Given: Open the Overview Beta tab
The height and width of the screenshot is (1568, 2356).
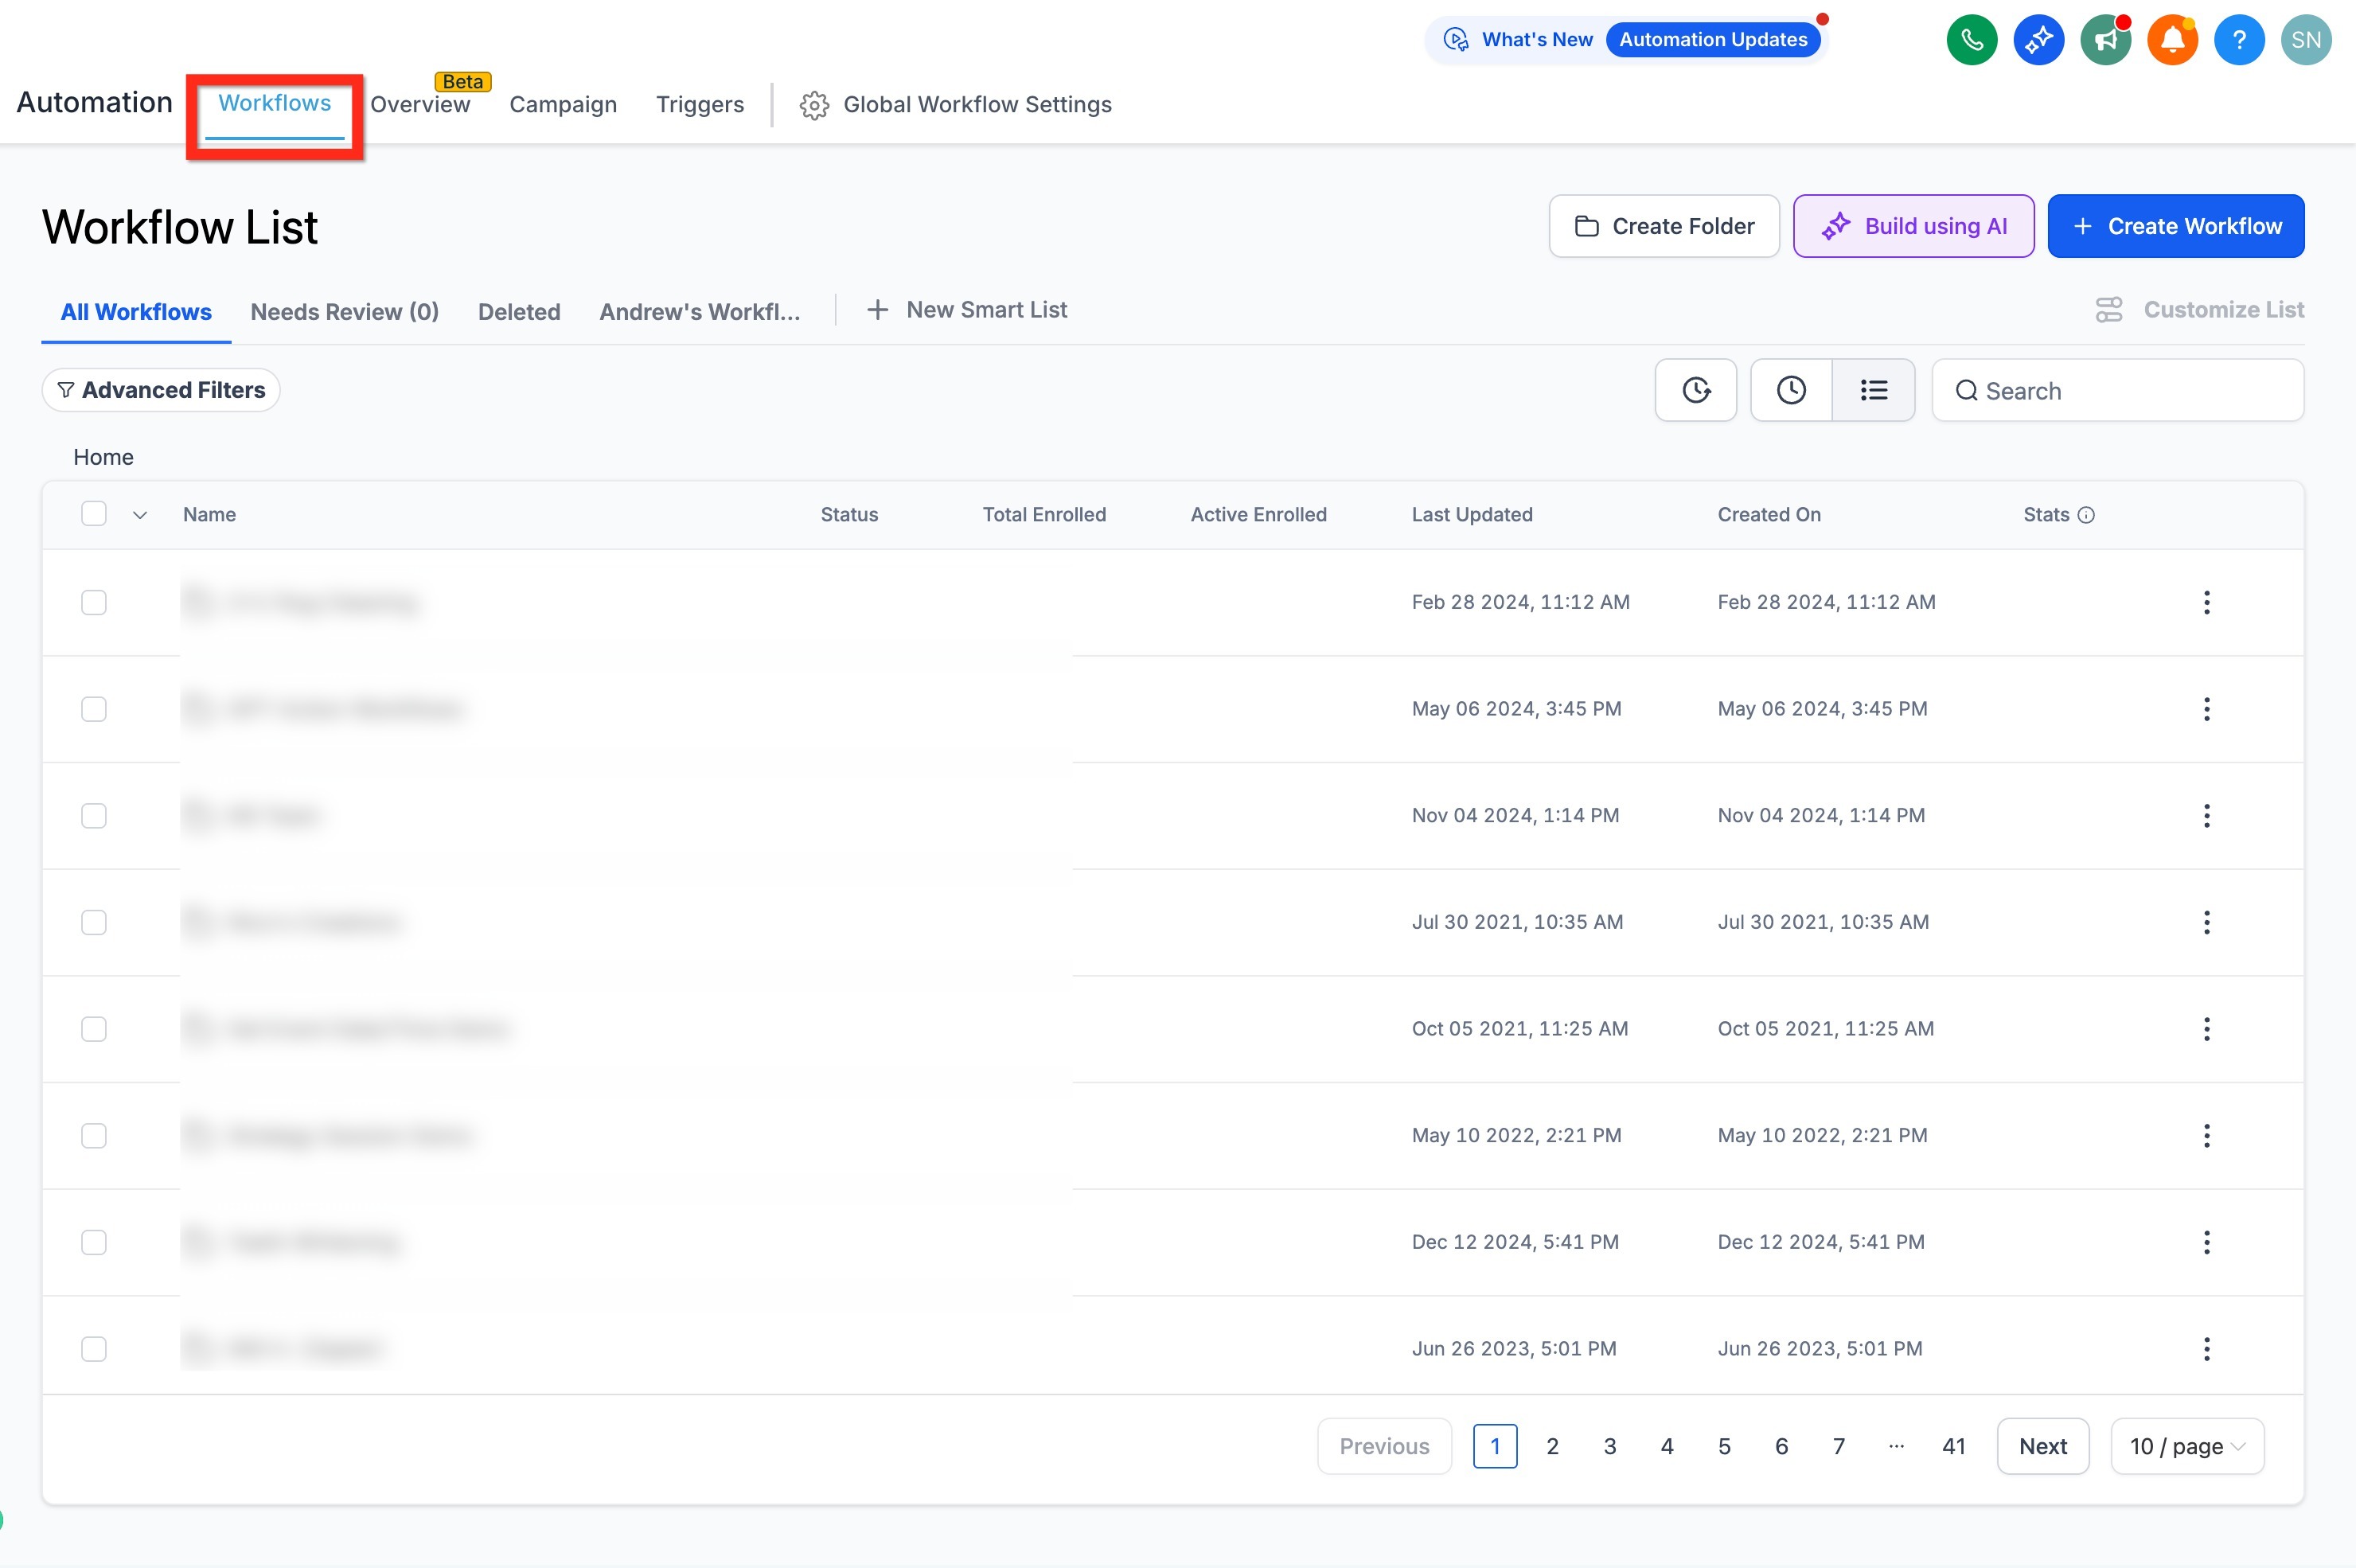Looking at the screenshot, I should [420, 105].
